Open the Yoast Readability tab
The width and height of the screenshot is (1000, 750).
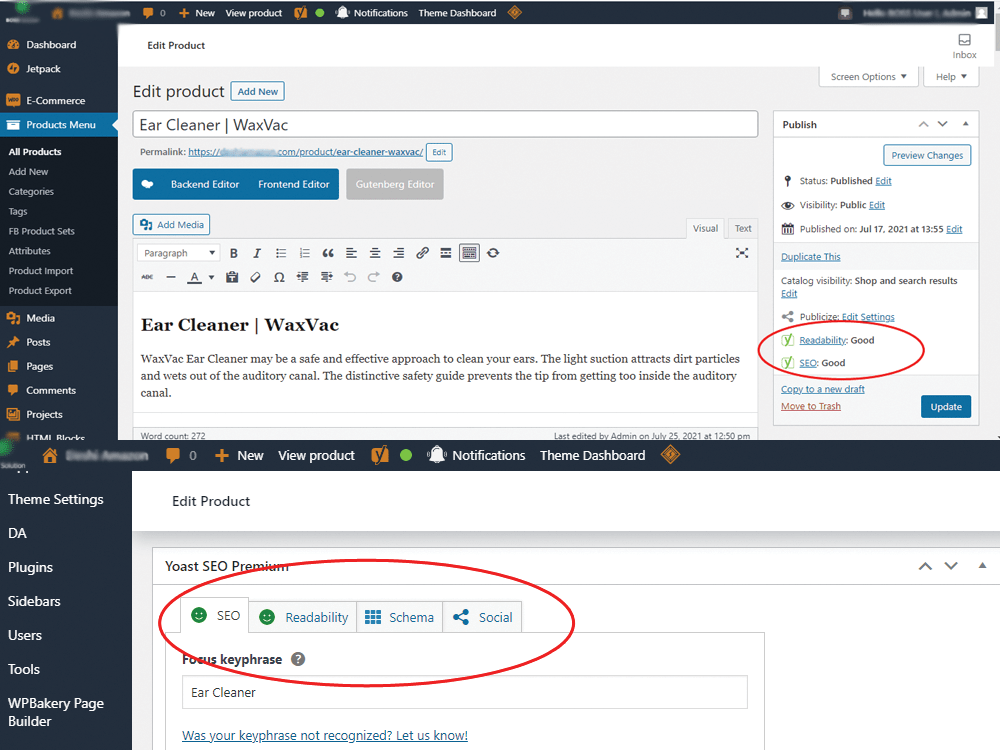point(304,617)
